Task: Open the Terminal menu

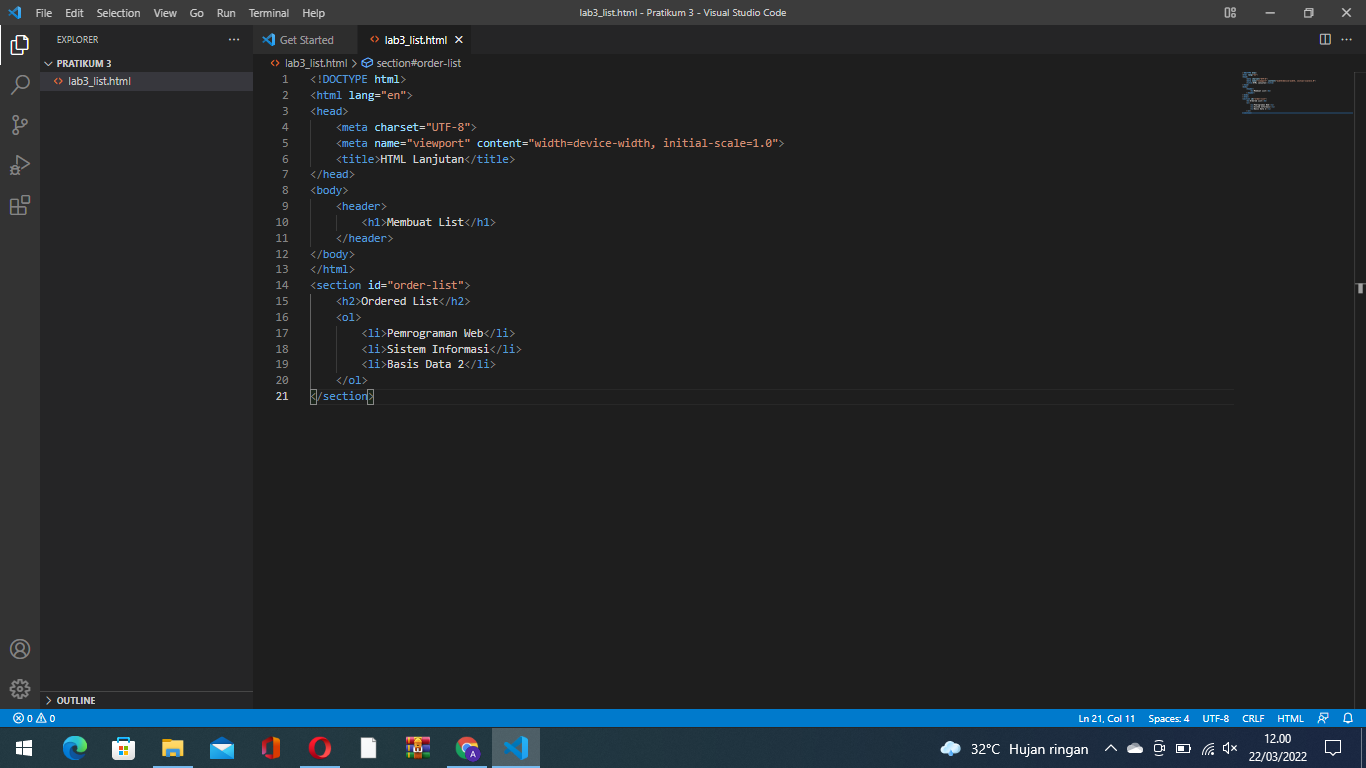Action: tap(268, 13)
